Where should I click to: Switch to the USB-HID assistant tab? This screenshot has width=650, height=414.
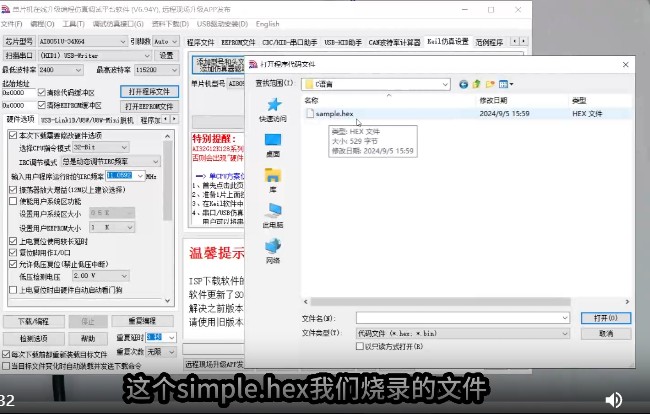tap(342, 42)
